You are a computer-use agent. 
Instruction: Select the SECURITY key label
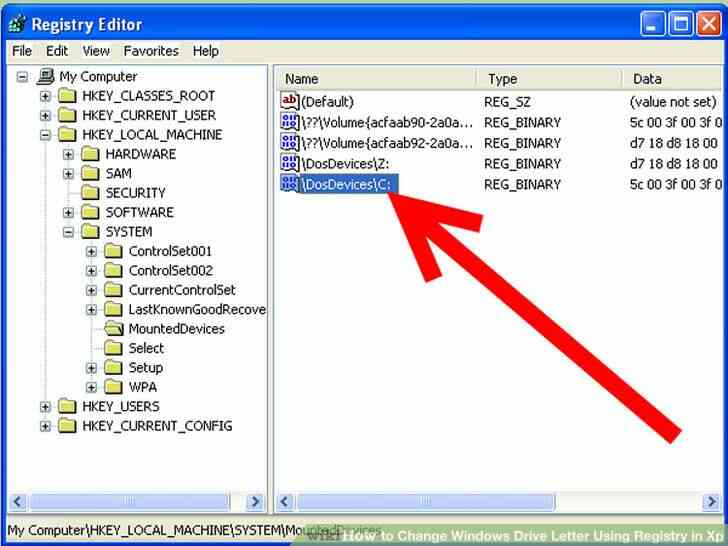point(136,193)
